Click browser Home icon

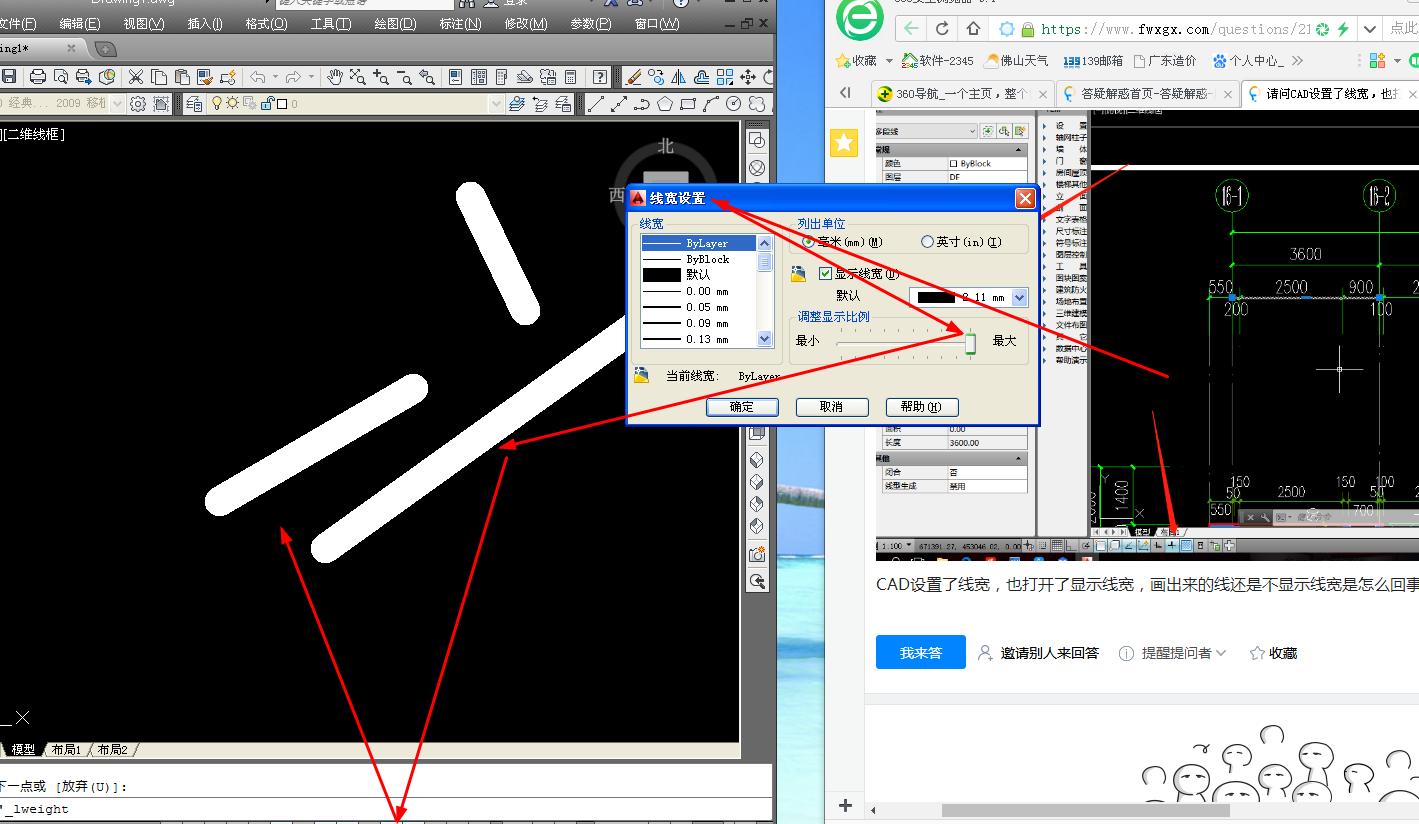tap(975, 29)
